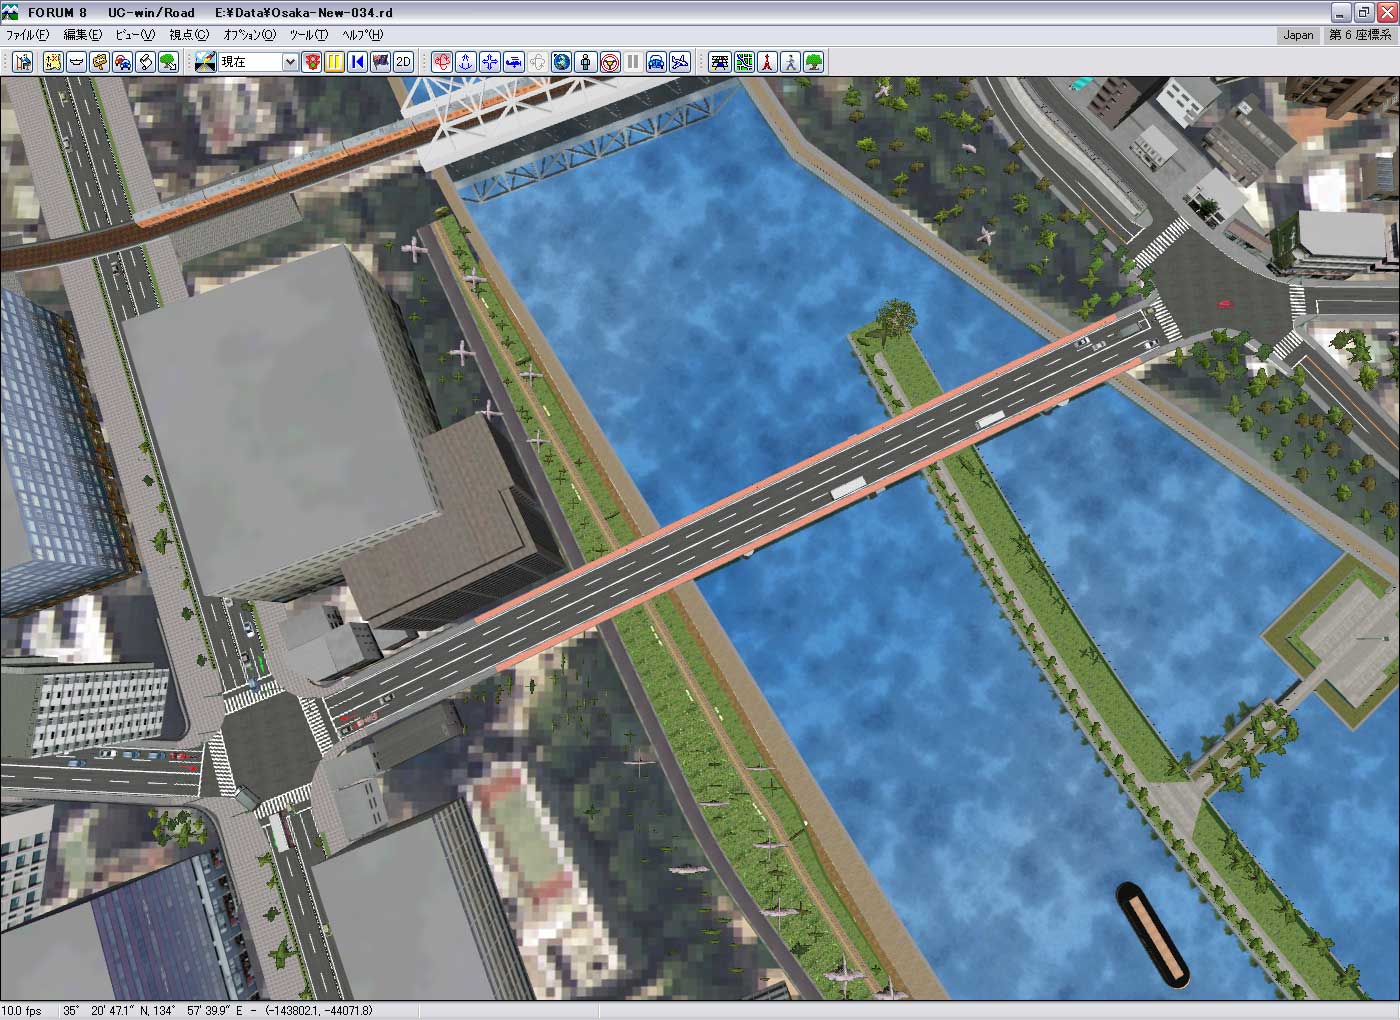Open the ファイル(F) menu
This screenshot has height=1020, width=1400.
pyautogui.click(x=27, y=35)
